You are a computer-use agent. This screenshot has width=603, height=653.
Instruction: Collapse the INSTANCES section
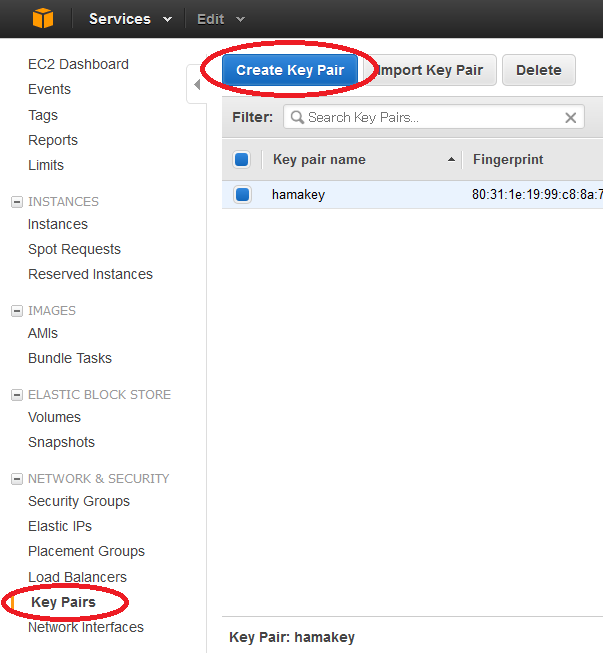(x=17, y=202)
